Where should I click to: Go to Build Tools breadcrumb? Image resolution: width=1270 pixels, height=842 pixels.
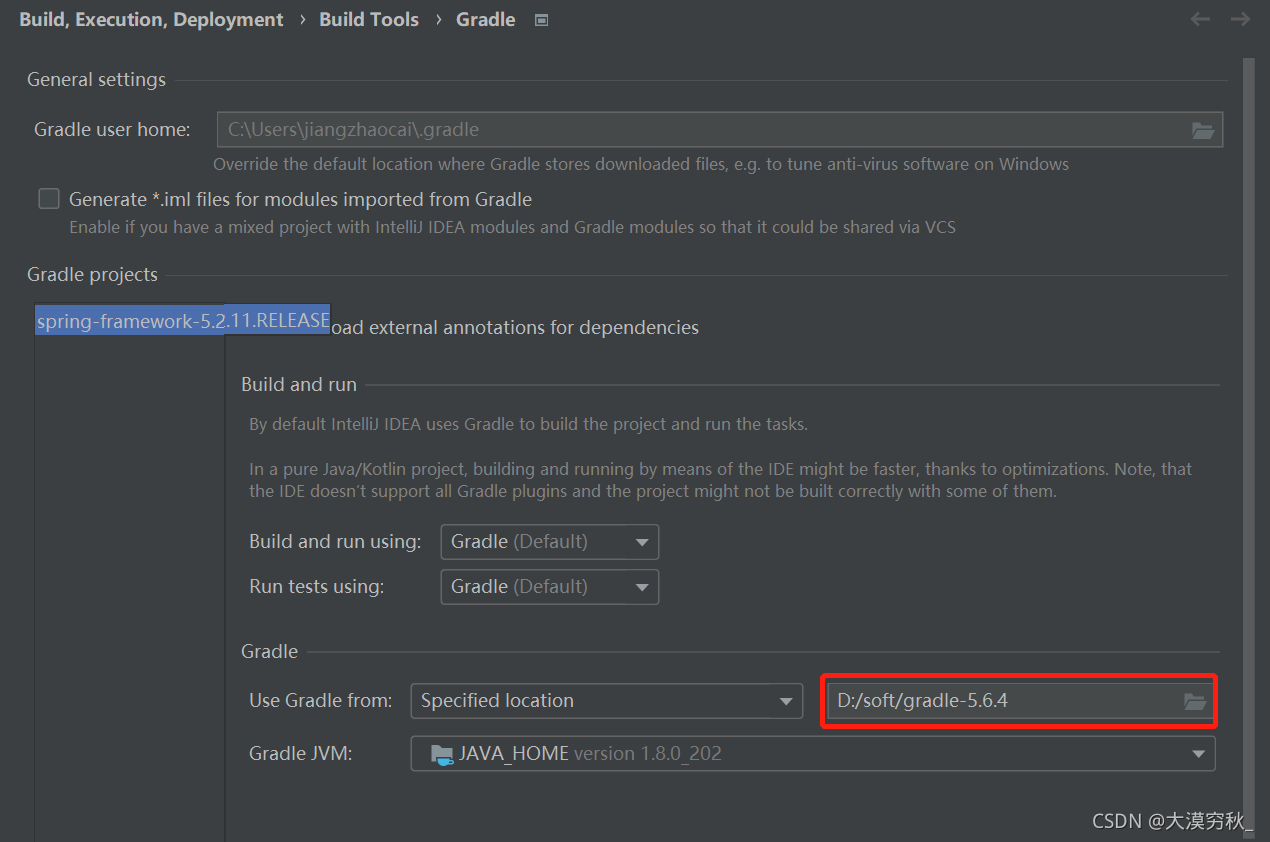coord(369,20)
